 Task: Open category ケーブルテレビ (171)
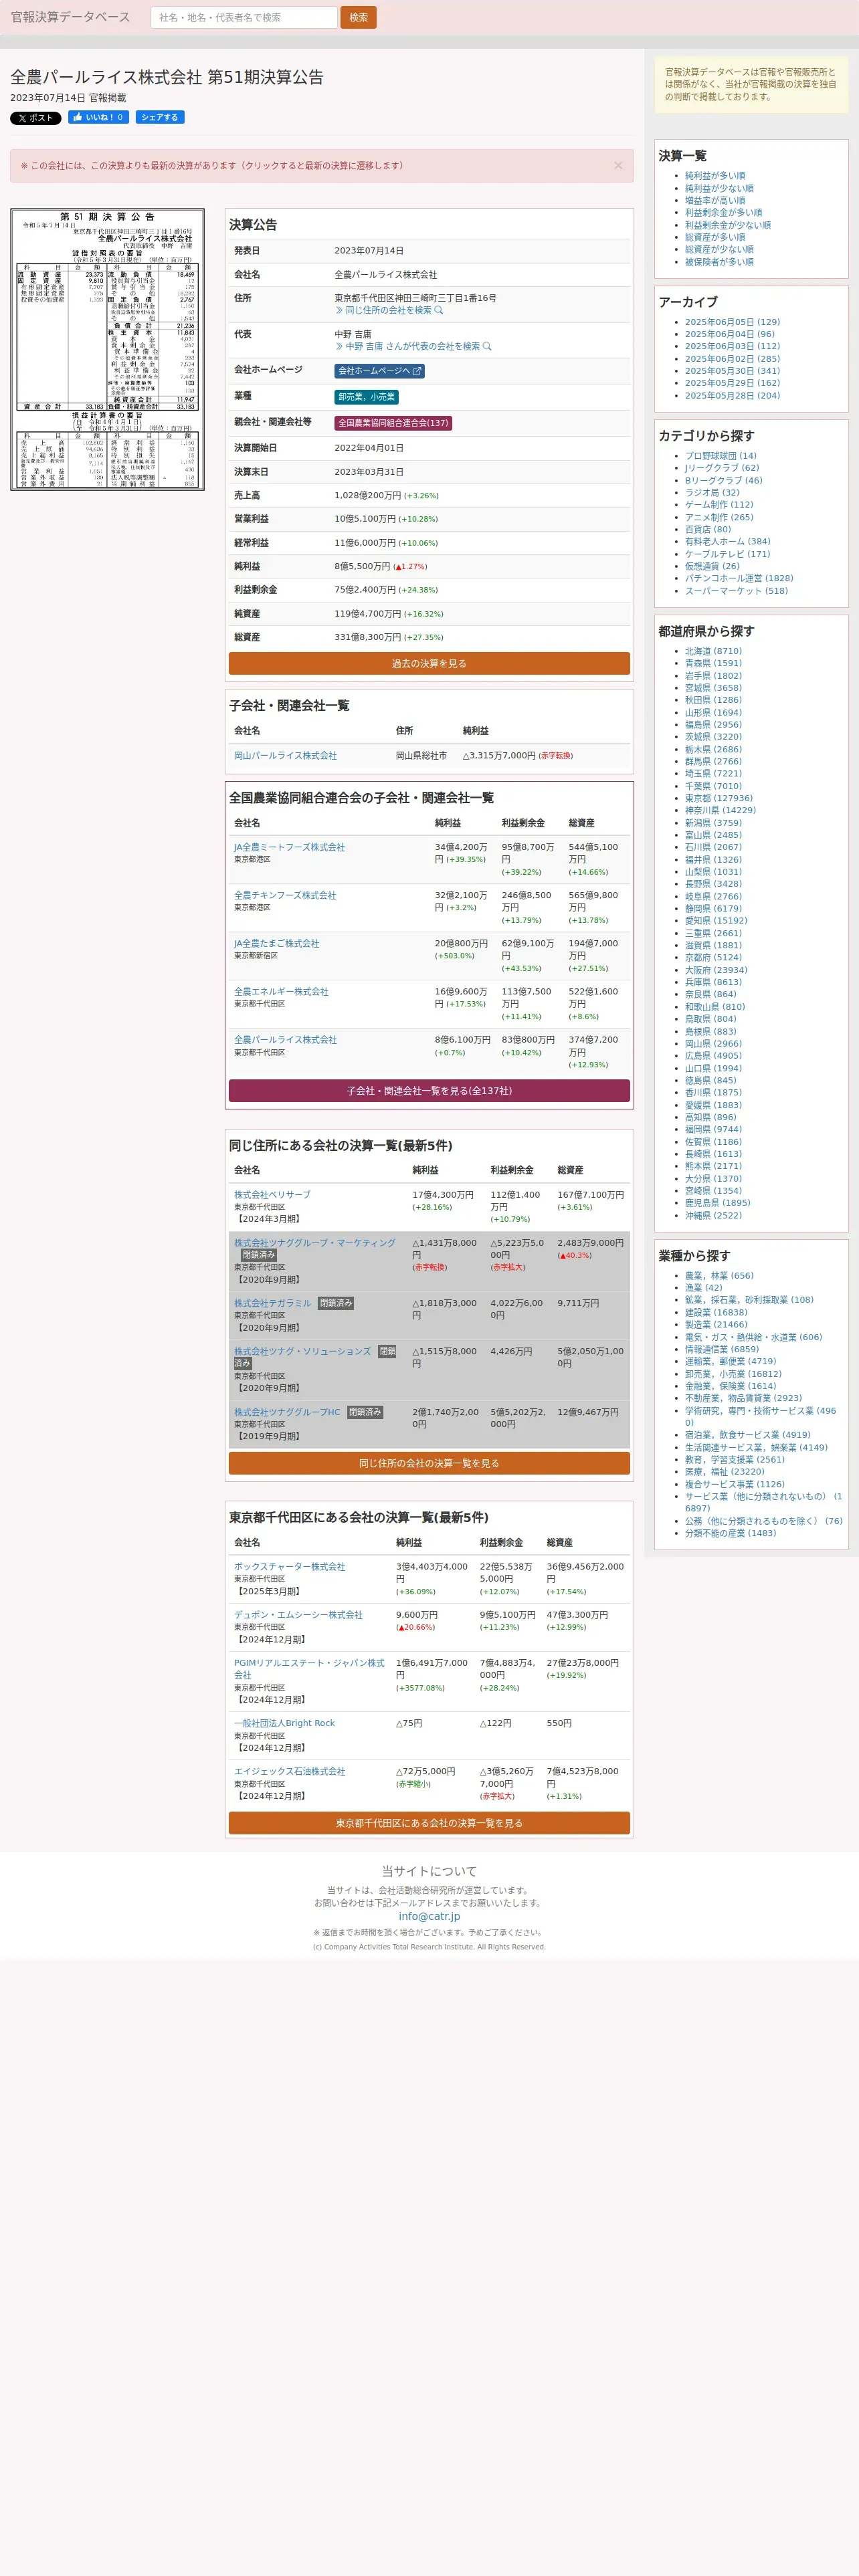(x=728, y=554)
